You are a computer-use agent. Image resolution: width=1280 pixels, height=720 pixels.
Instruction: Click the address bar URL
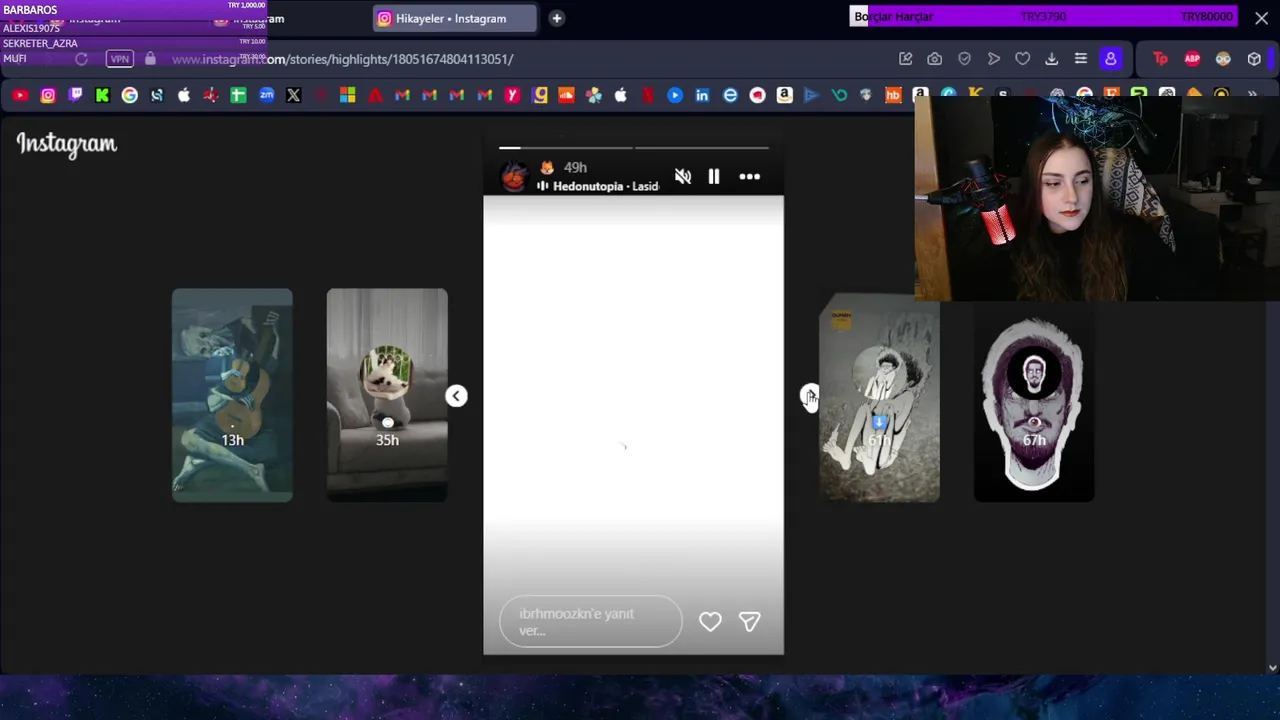pos(343,59)
